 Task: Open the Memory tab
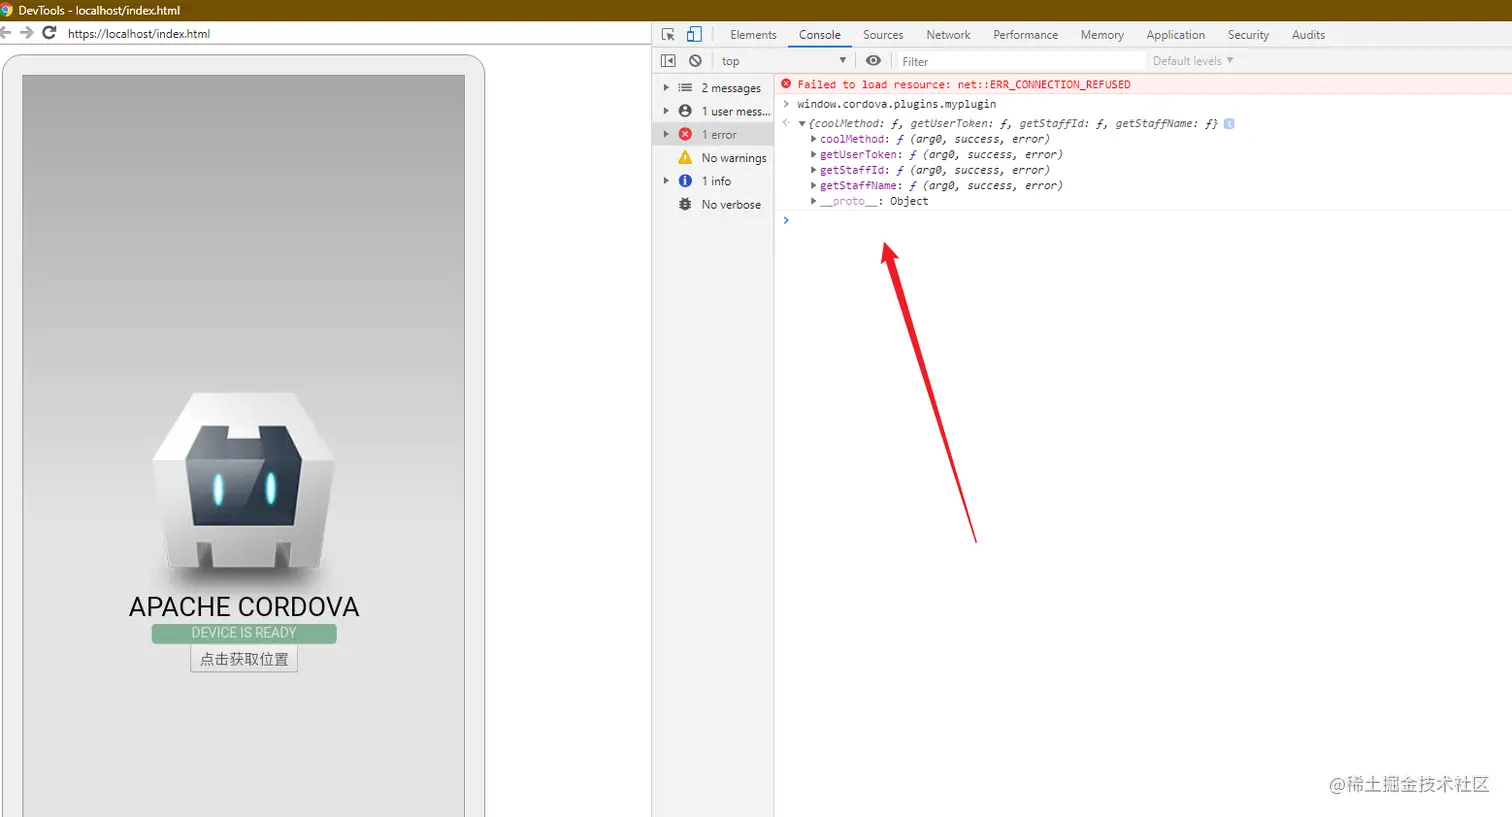pyautogui.click(x=1102, y=35)
